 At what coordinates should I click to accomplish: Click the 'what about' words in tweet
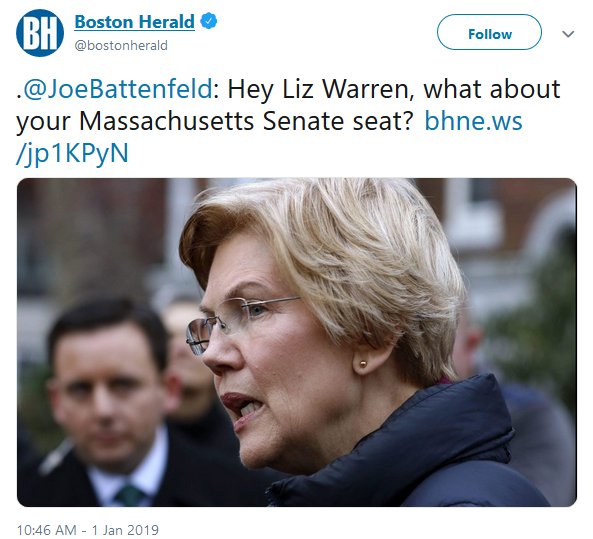point(492,89)
